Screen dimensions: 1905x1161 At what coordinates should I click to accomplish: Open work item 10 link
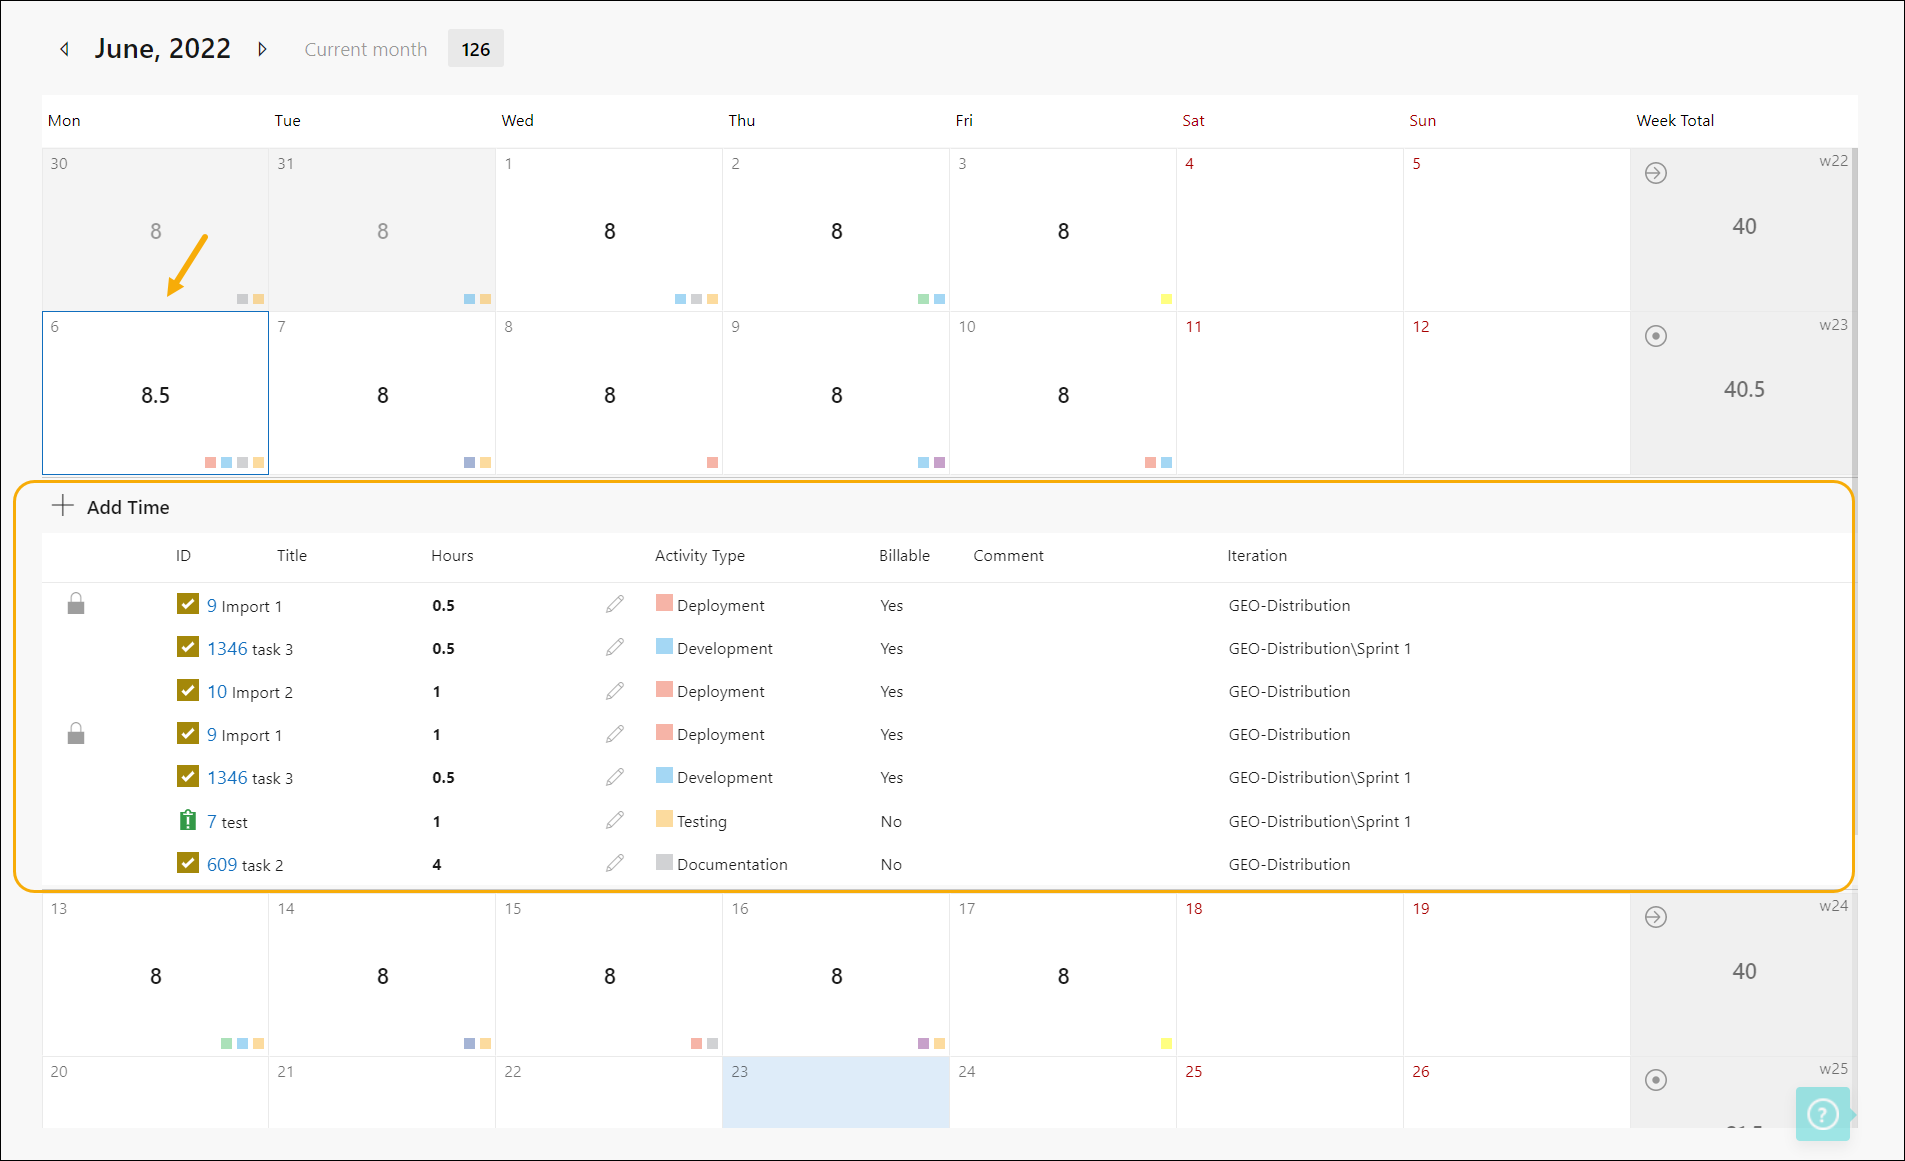pyautogui.click(x=217, y=691)
